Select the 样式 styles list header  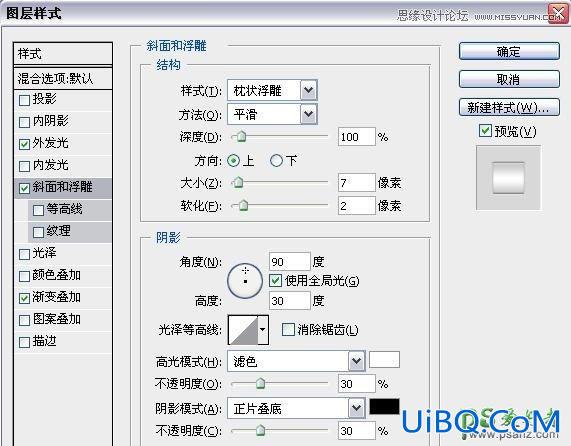point(63,54)
